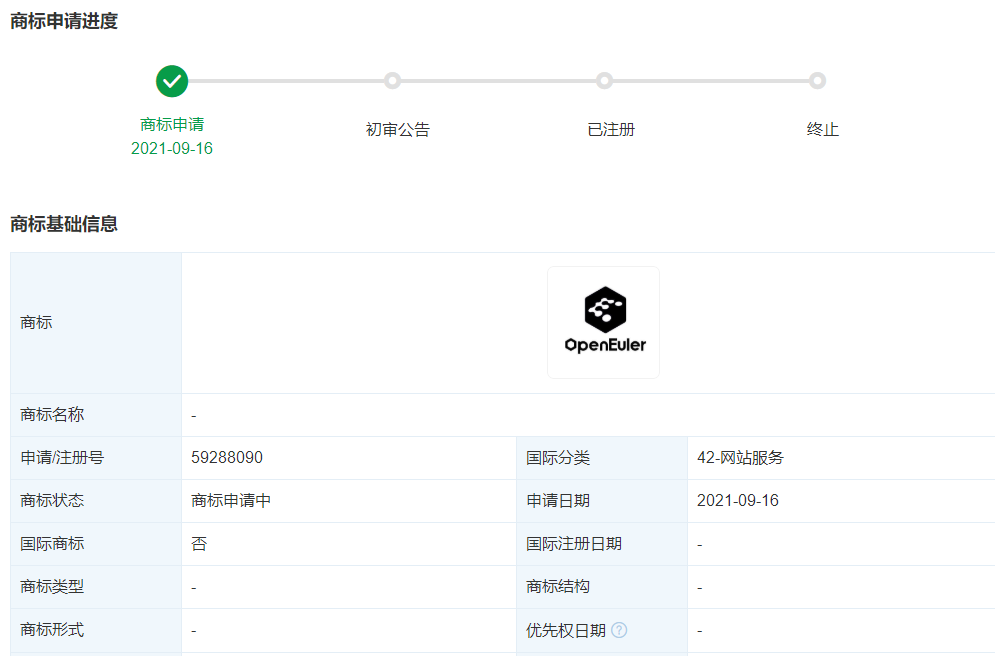Image resolution: width=995 pixels, height=656 pixels.
Task: Select the registration number 59288090
Action: (227, 457)
